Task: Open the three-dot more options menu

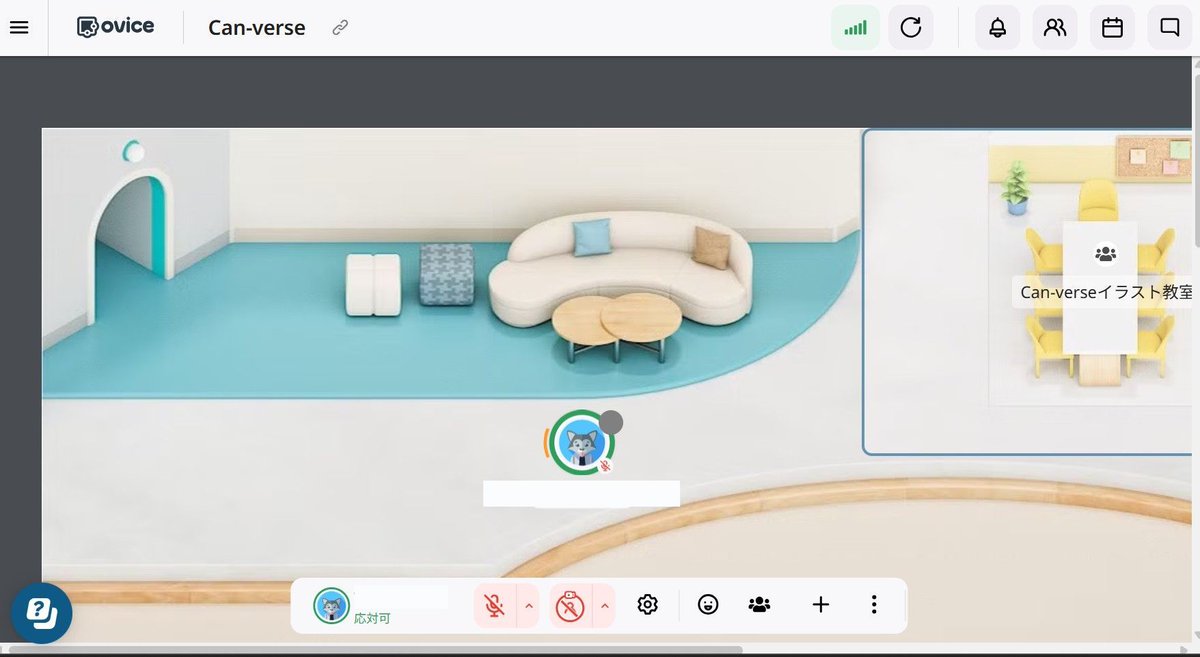Action: tap(874, 604)
